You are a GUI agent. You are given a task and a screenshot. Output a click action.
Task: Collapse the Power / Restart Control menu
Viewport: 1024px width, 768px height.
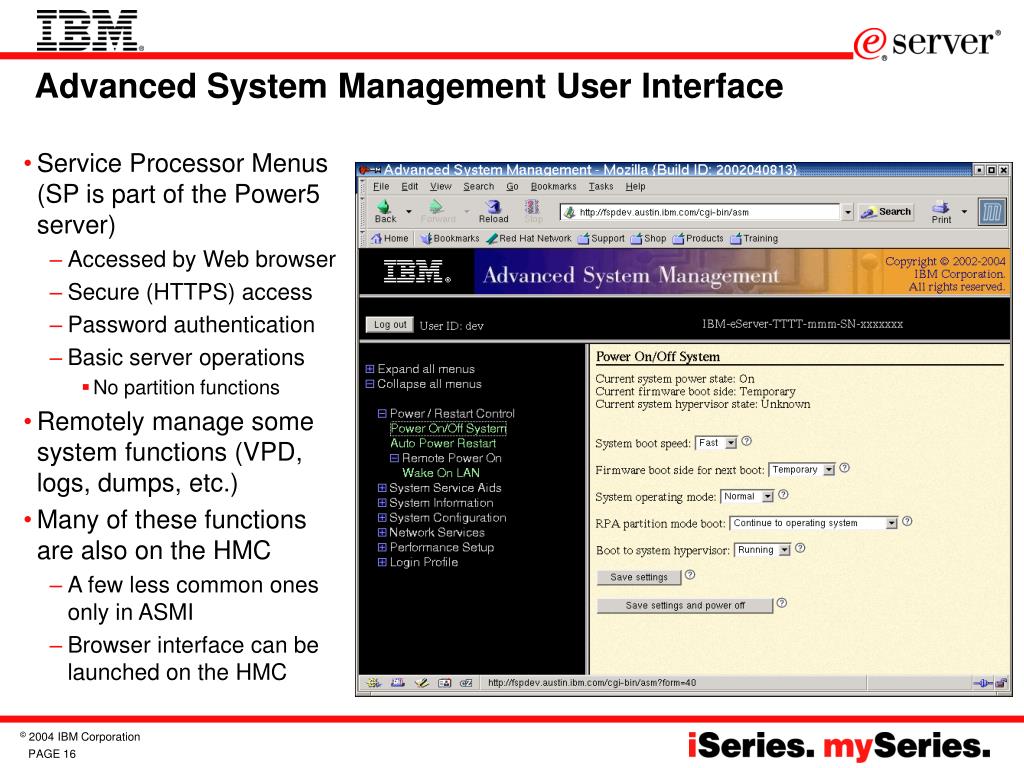pyautogui.click(x=382, y=413)
